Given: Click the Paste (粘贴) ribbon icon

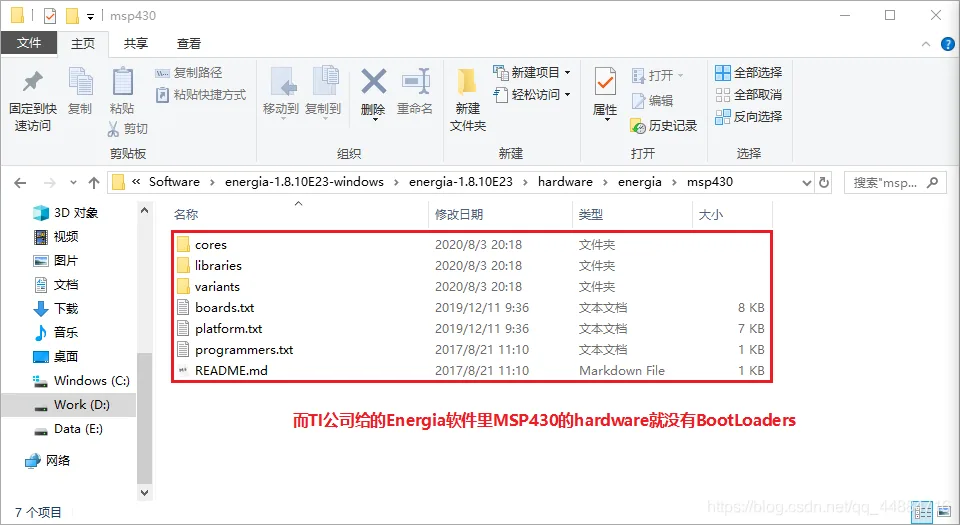Looking at the screenshot, I should pos(122,82).
